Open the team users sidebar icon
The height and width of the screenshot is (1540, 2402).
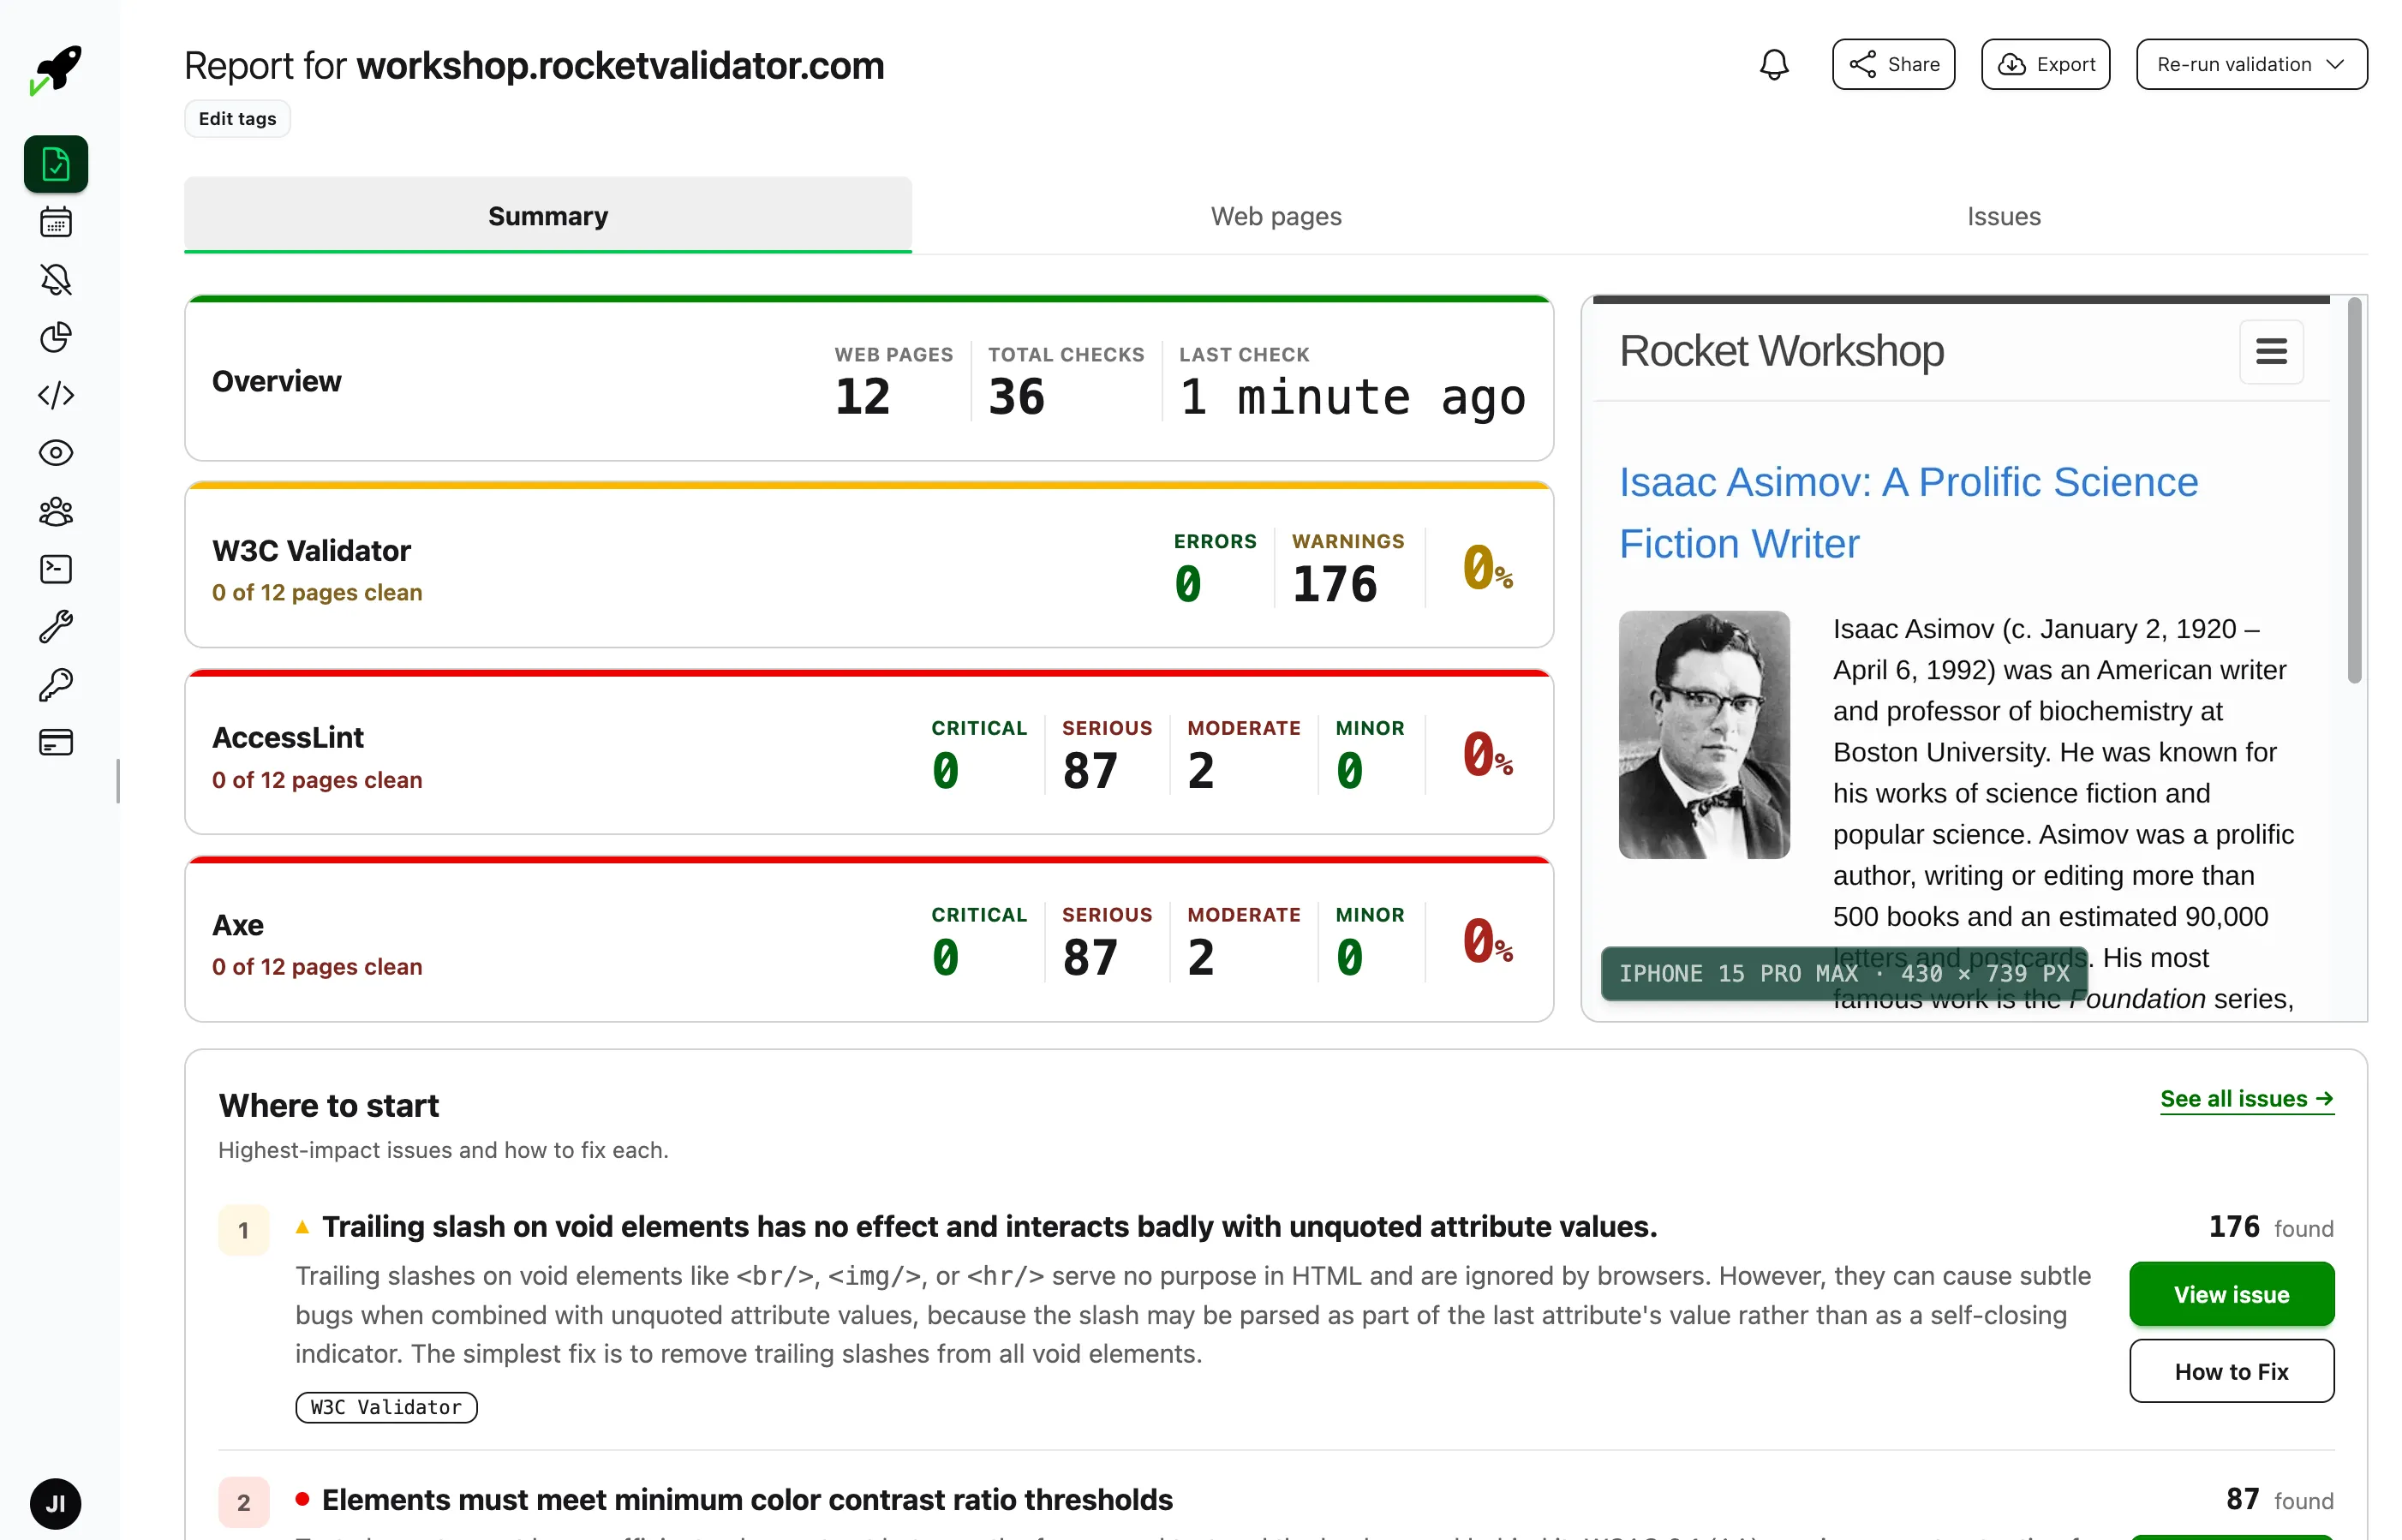56,511
